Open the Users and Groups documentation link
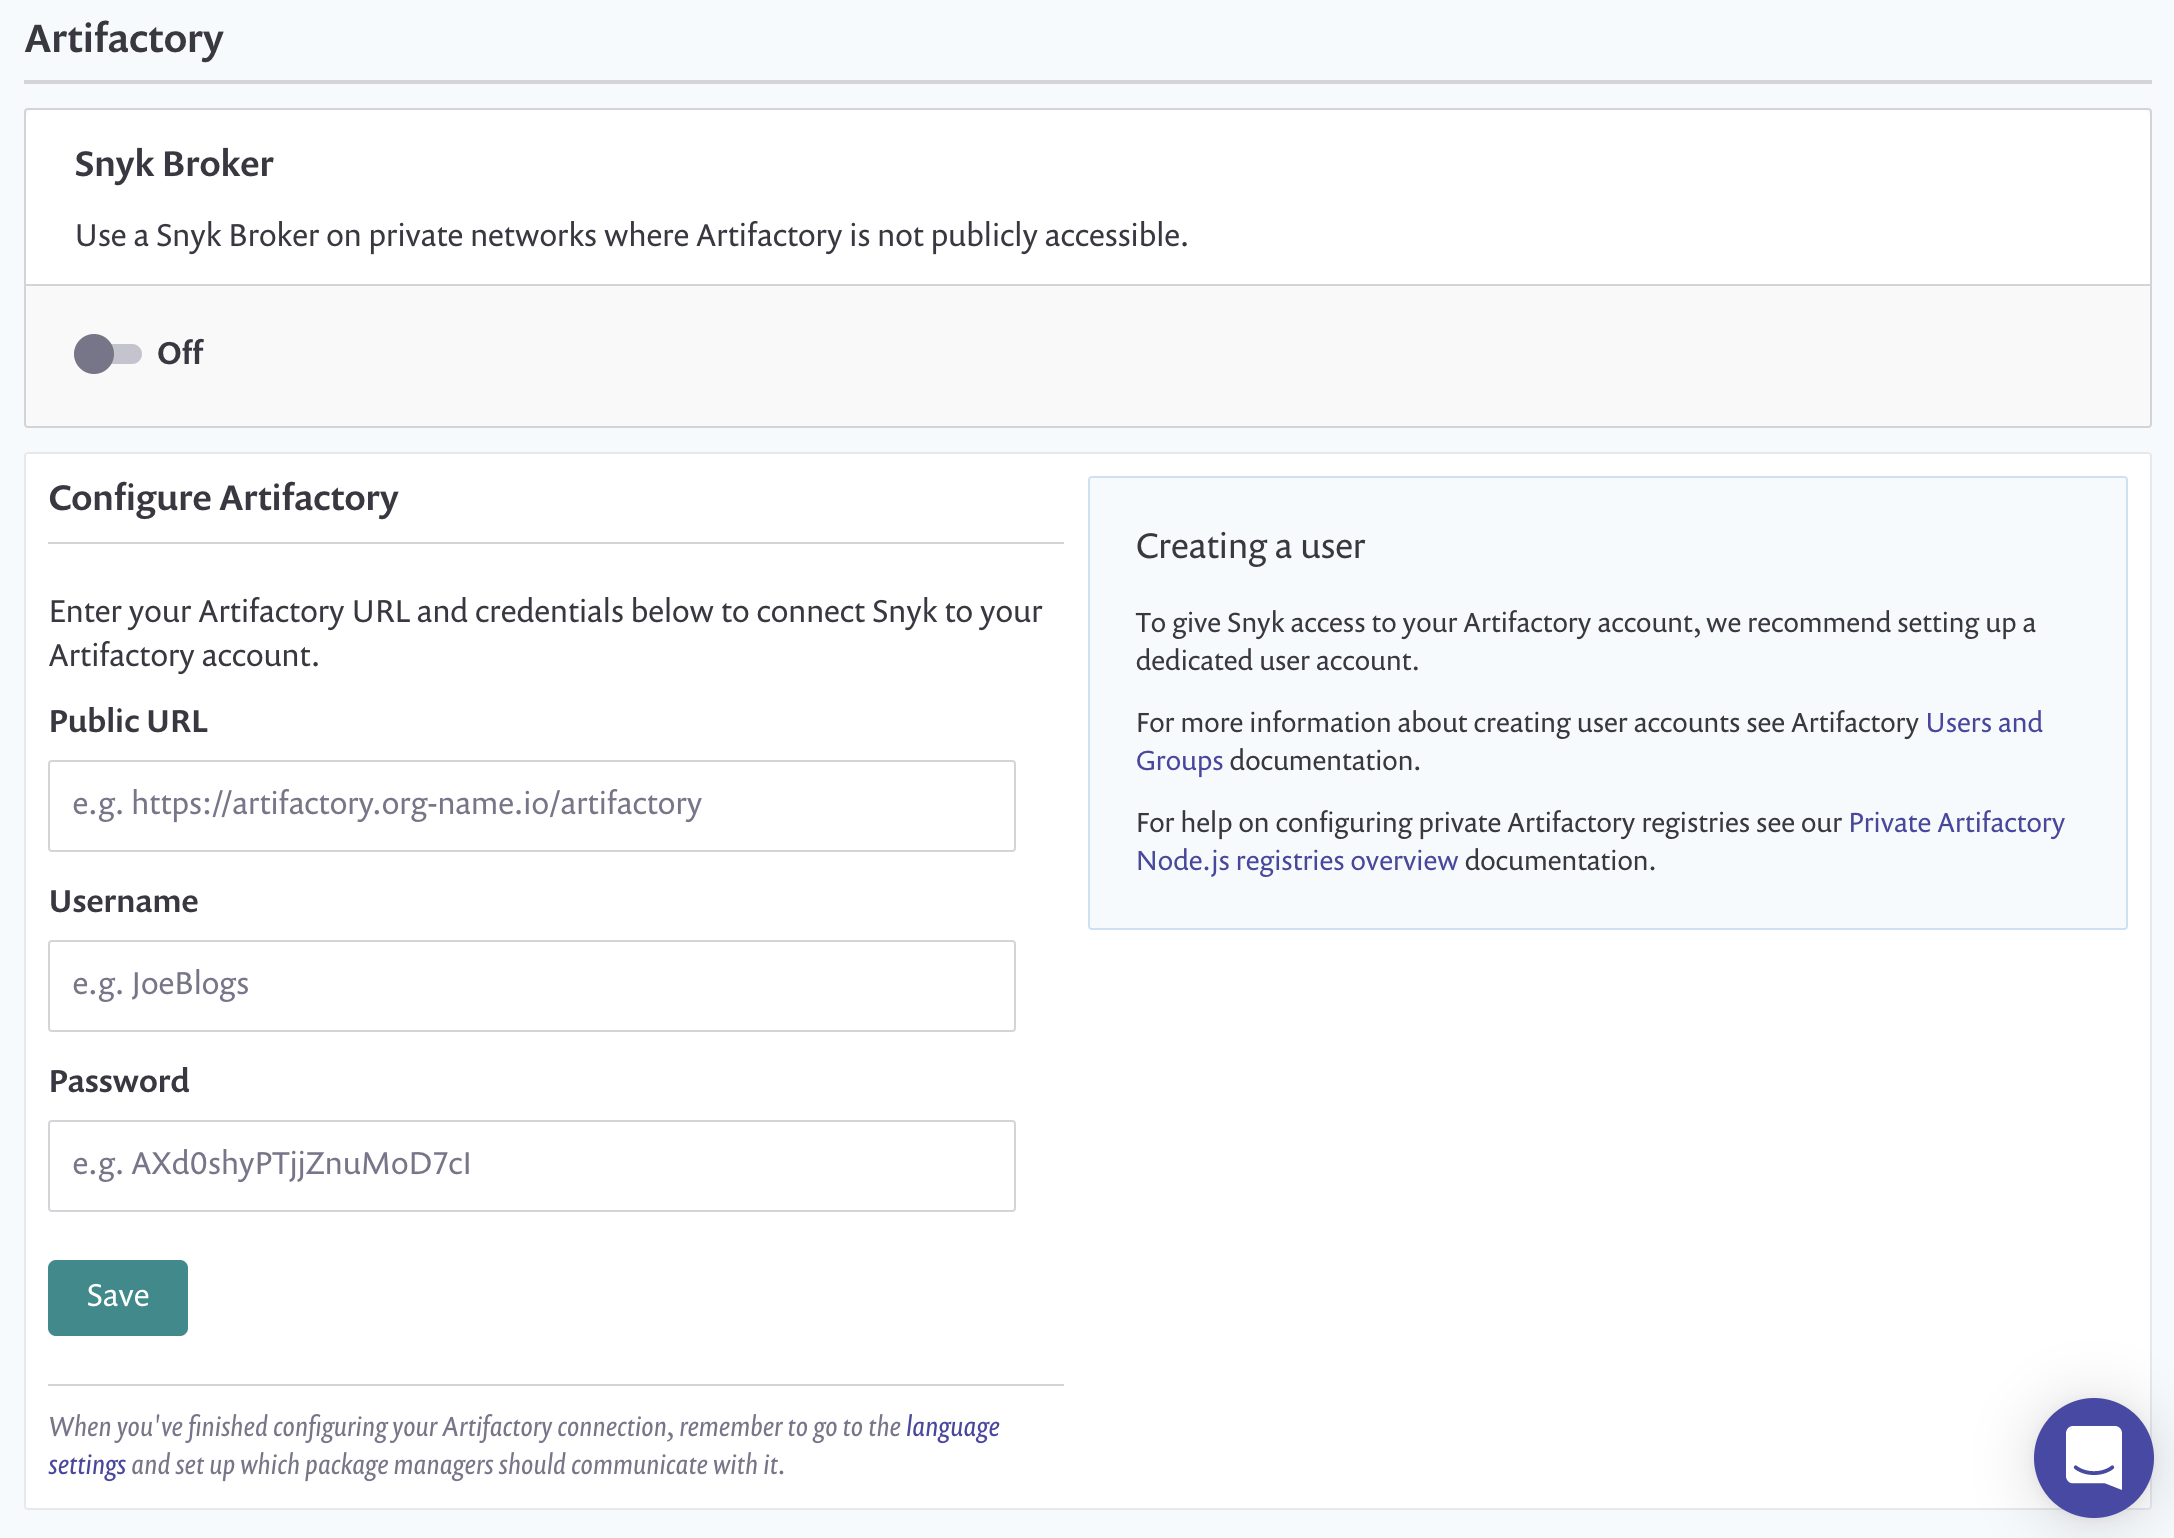 1983,722
